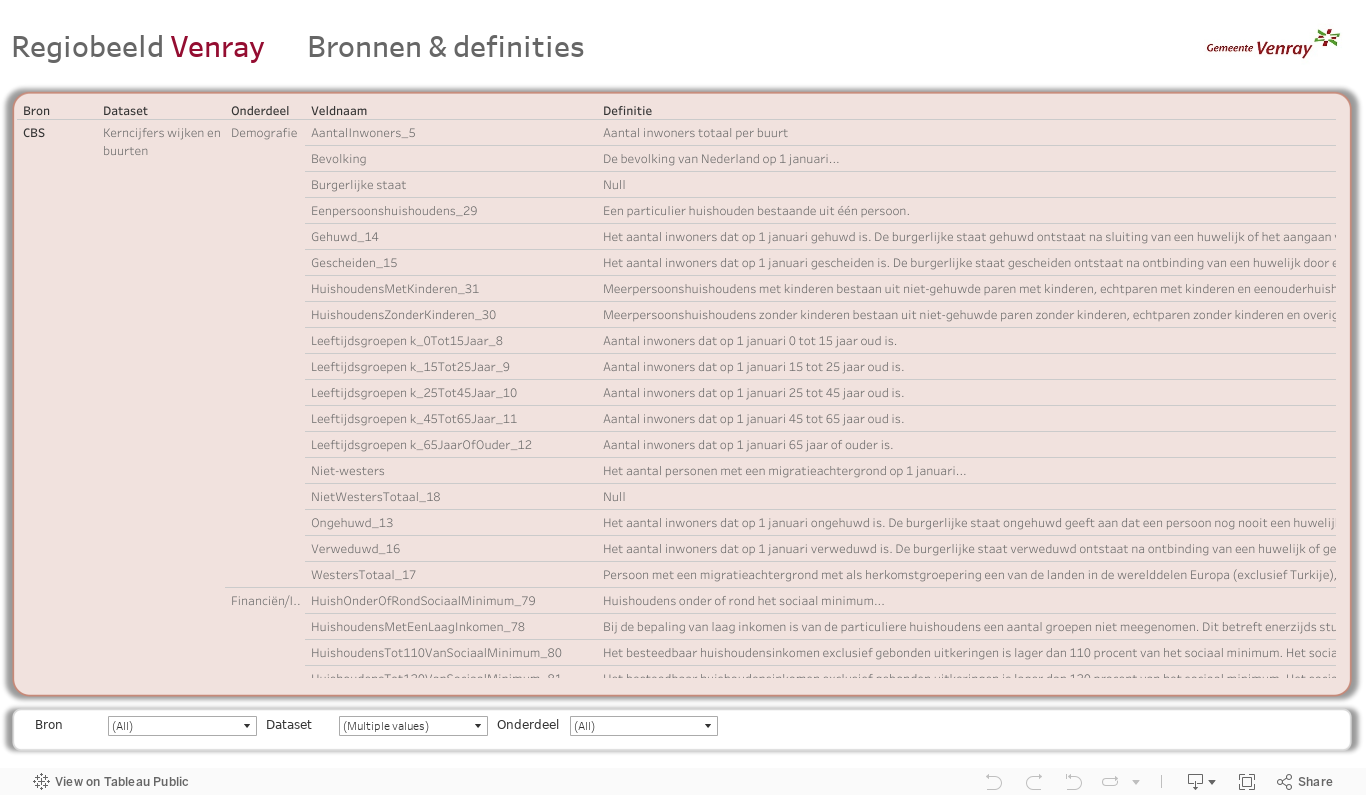This screenshot has height=795, width=1366.
Task: Select Eenpersoonshuishoudens_29 field
Action: (x=394, y=211)
